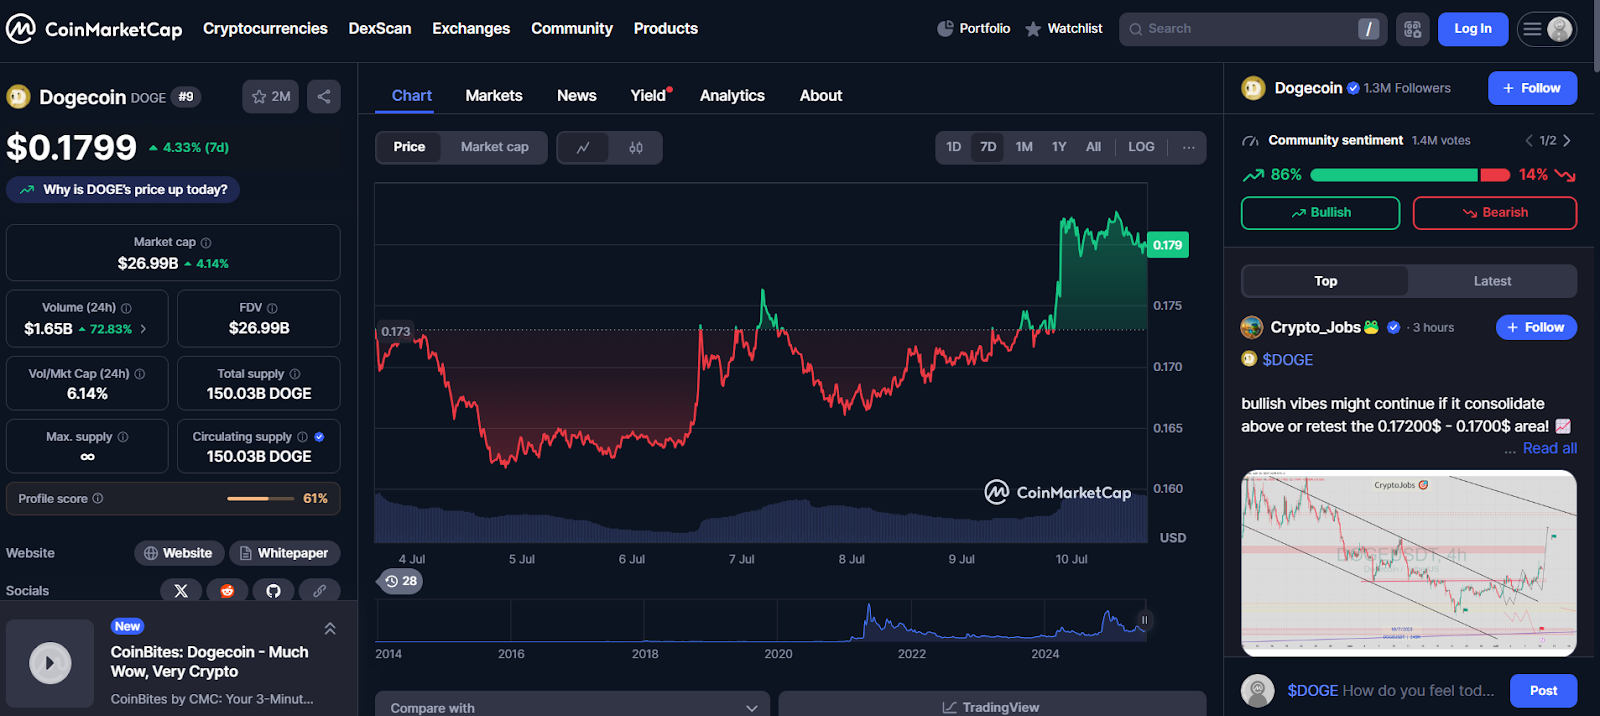
Task: Open the Yield tab
Action: coord(650,96)
